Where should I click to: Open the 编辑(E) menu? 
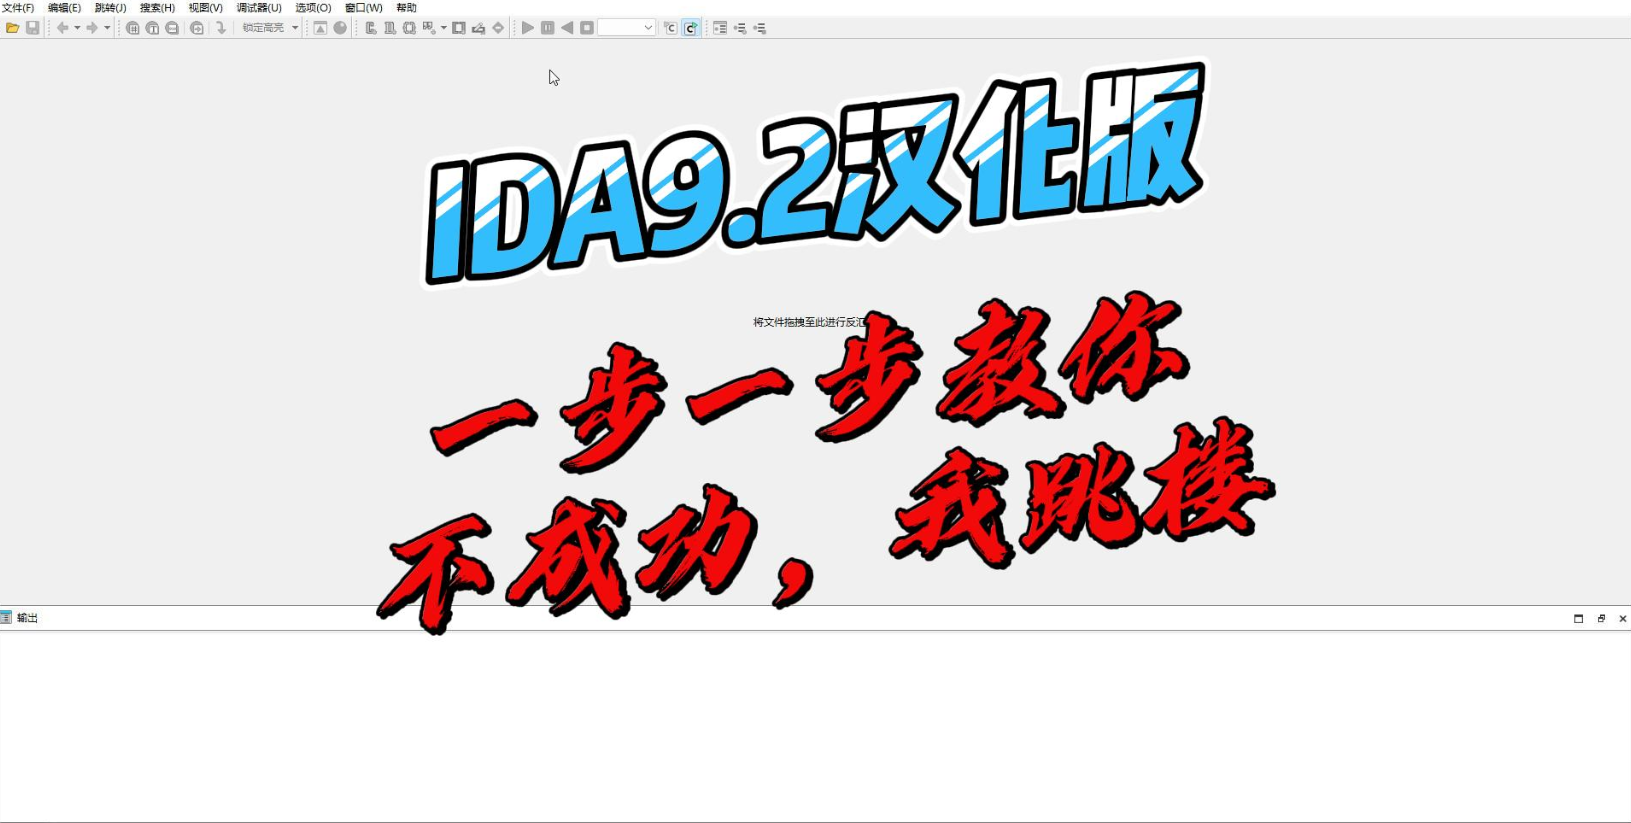pyautogui.click(x=64, y=8)
